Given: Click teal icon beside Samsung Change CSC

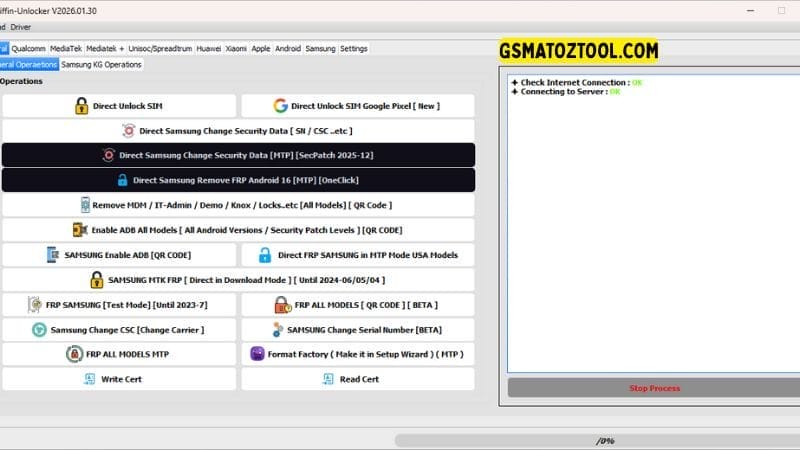Looking at the screenshot, I should [x=39, y=330].
